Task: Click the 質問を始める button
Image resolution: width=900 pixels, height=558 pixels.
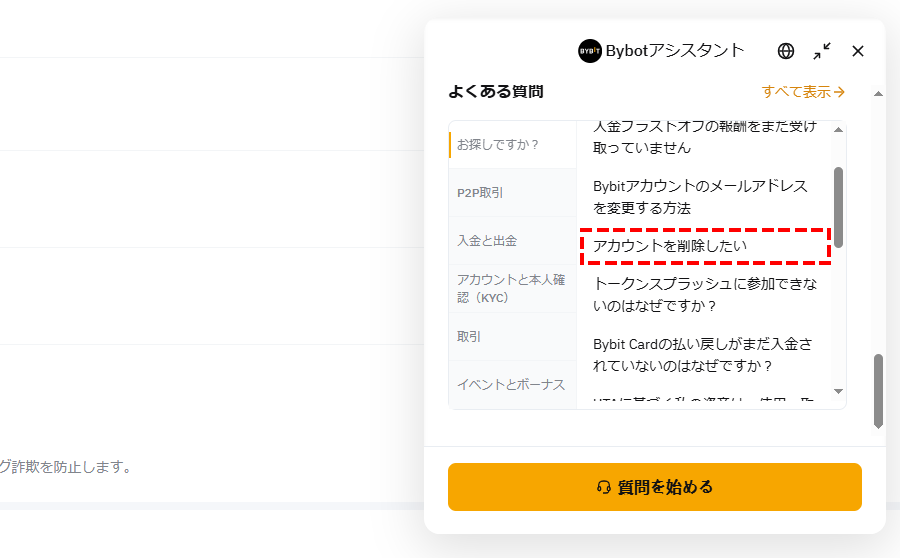Action: pos(655,487)
